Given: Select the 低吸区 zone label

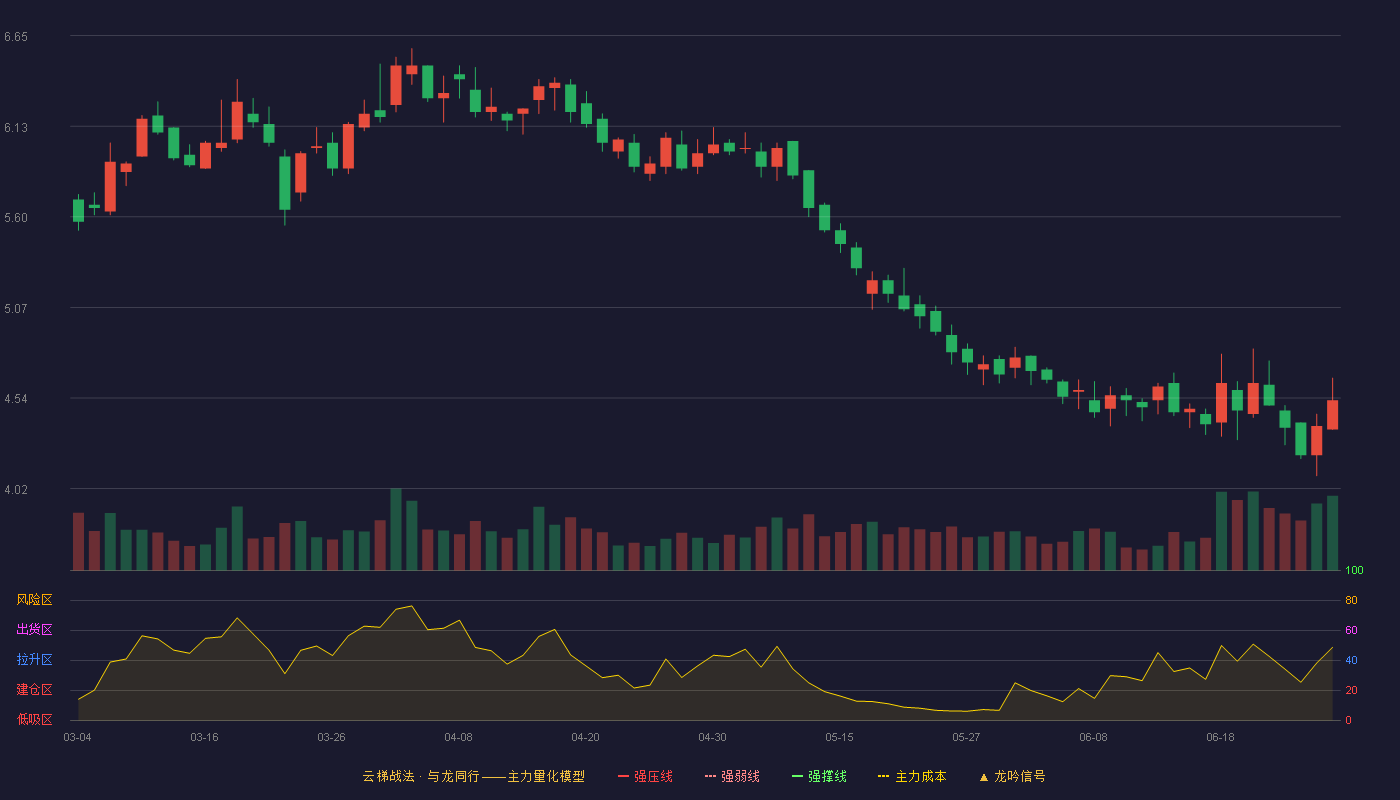Looking at the screenshot, I should (x=34, y=720).
